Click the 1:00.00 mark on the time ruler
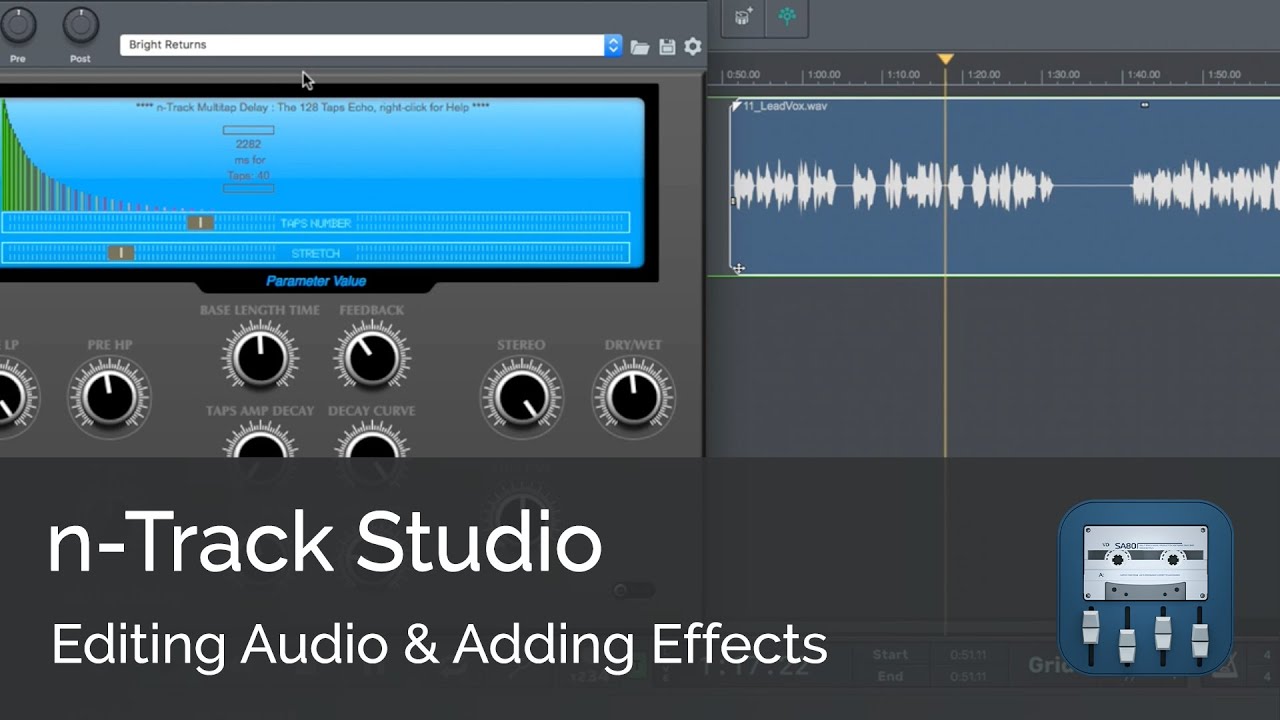Screen dimensions: 1280x720 pyautogui.click(x=823, y=75)
